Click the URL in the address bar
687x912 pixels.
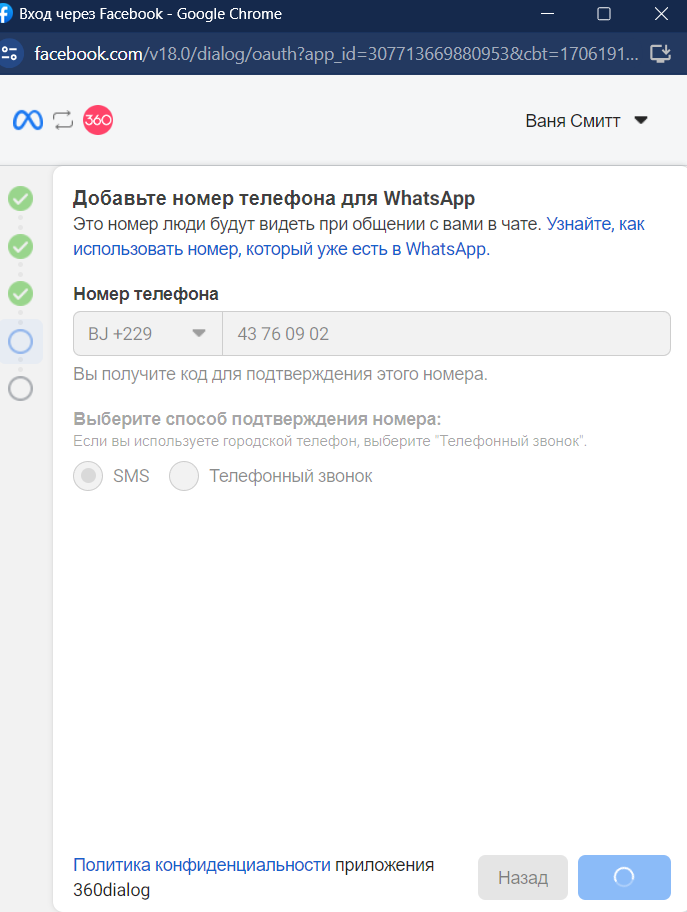336,54
